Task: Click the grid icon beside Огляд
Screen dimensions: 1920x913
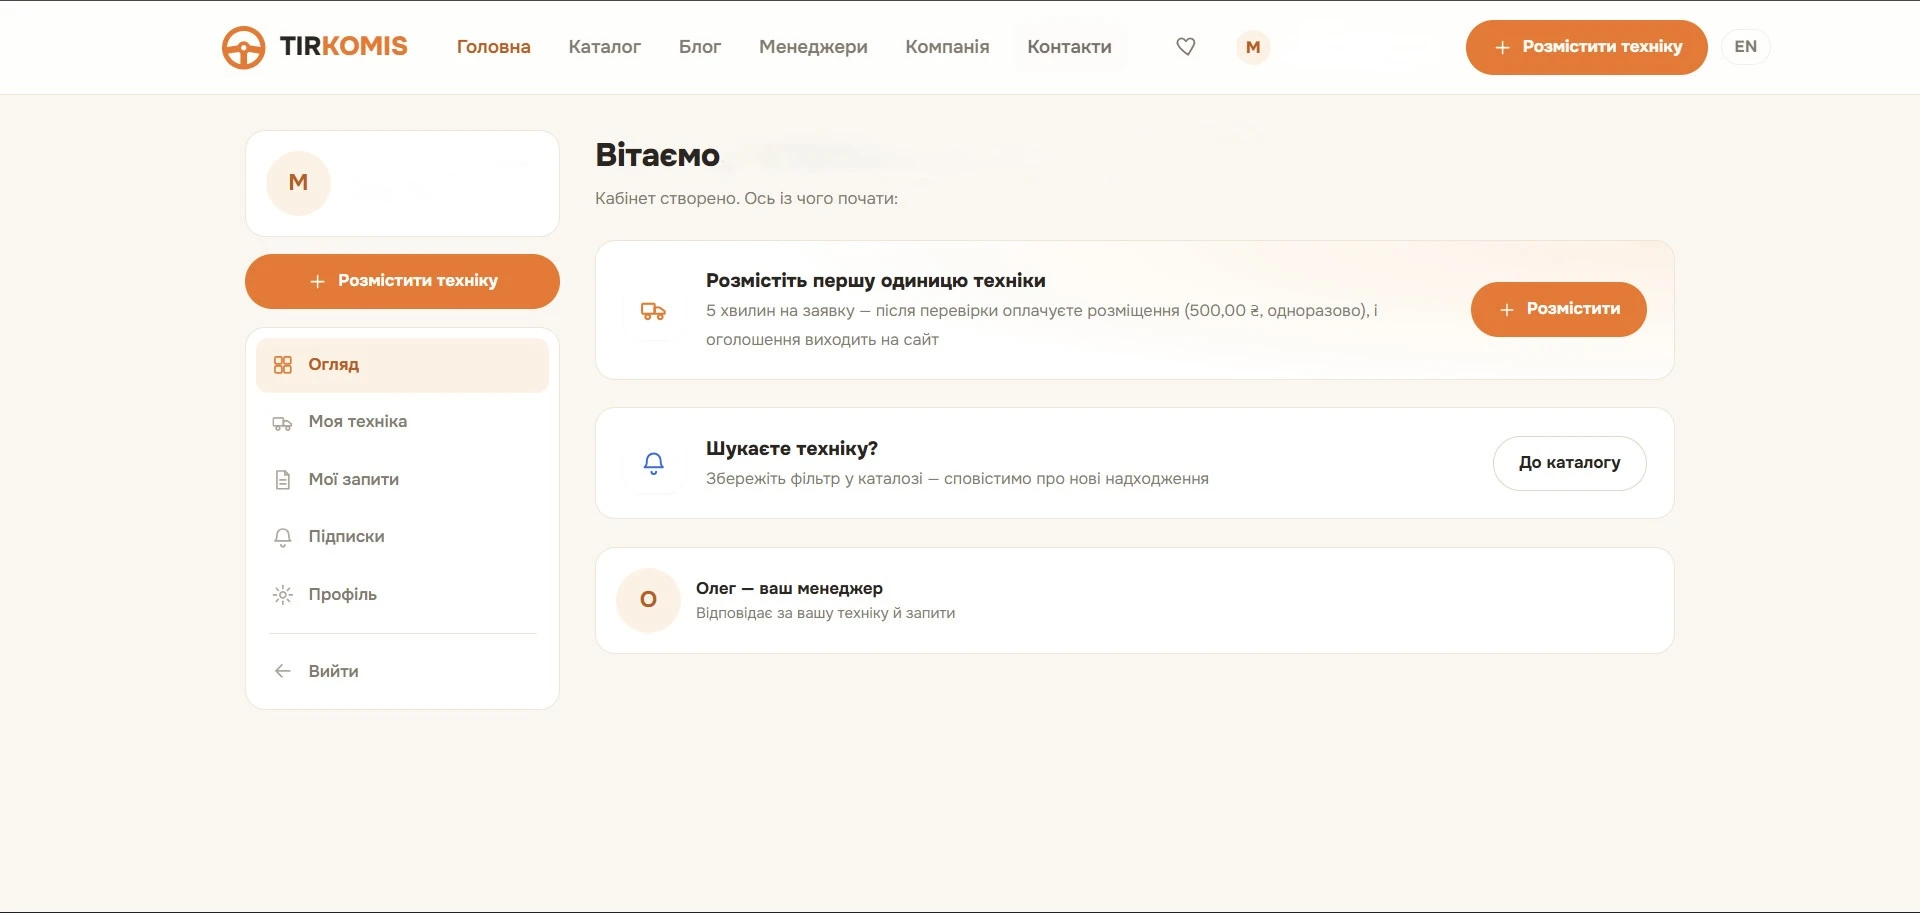Action: pos(283,365)
